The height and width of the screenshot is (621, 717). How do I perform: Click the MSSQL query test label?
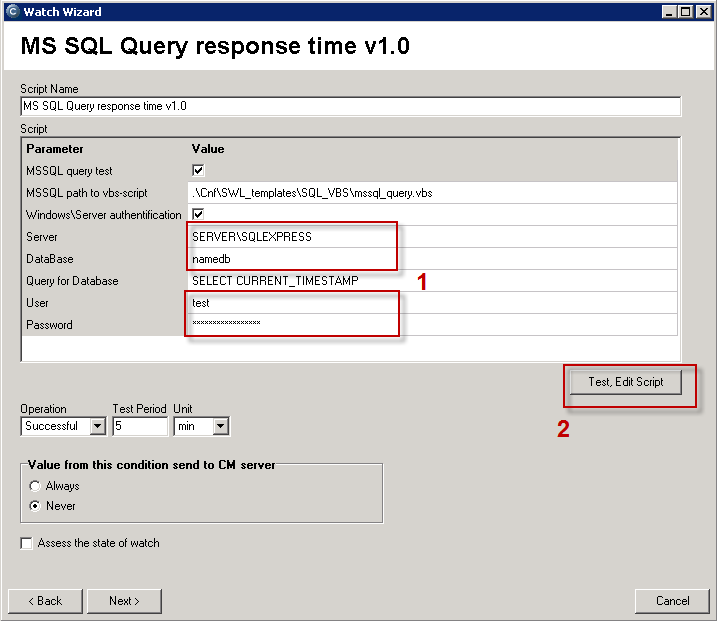pyautogui.click(x=69, y=171)
